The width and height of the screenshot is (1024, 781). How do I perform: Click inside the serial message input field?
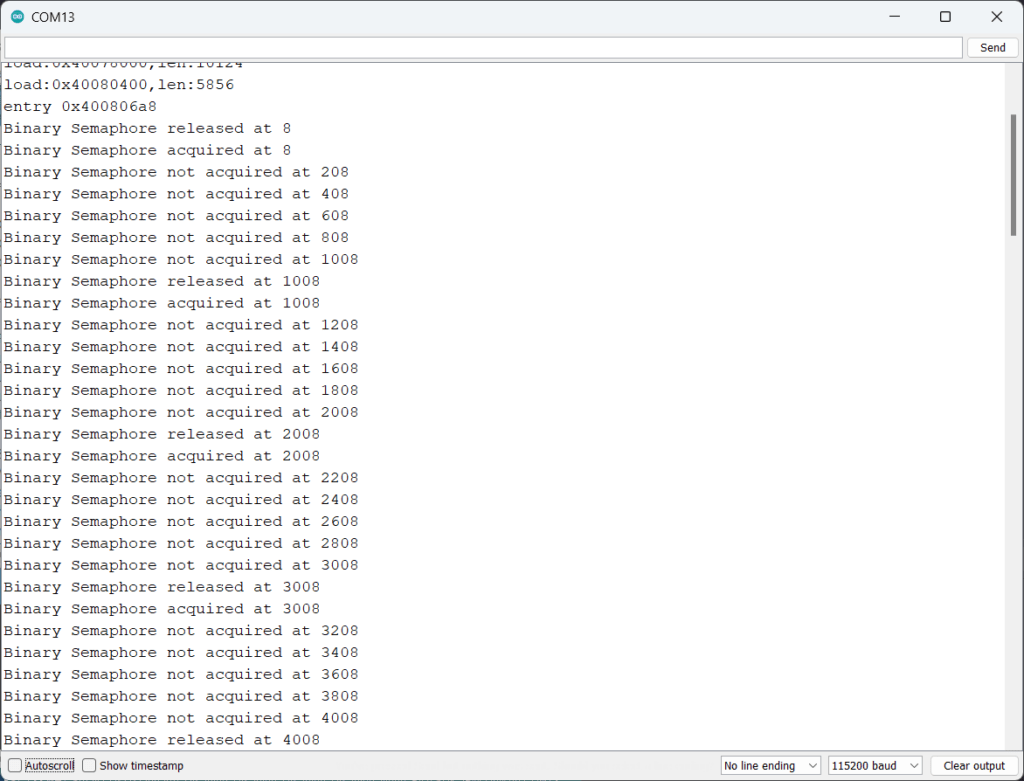(x=480, y=47)
